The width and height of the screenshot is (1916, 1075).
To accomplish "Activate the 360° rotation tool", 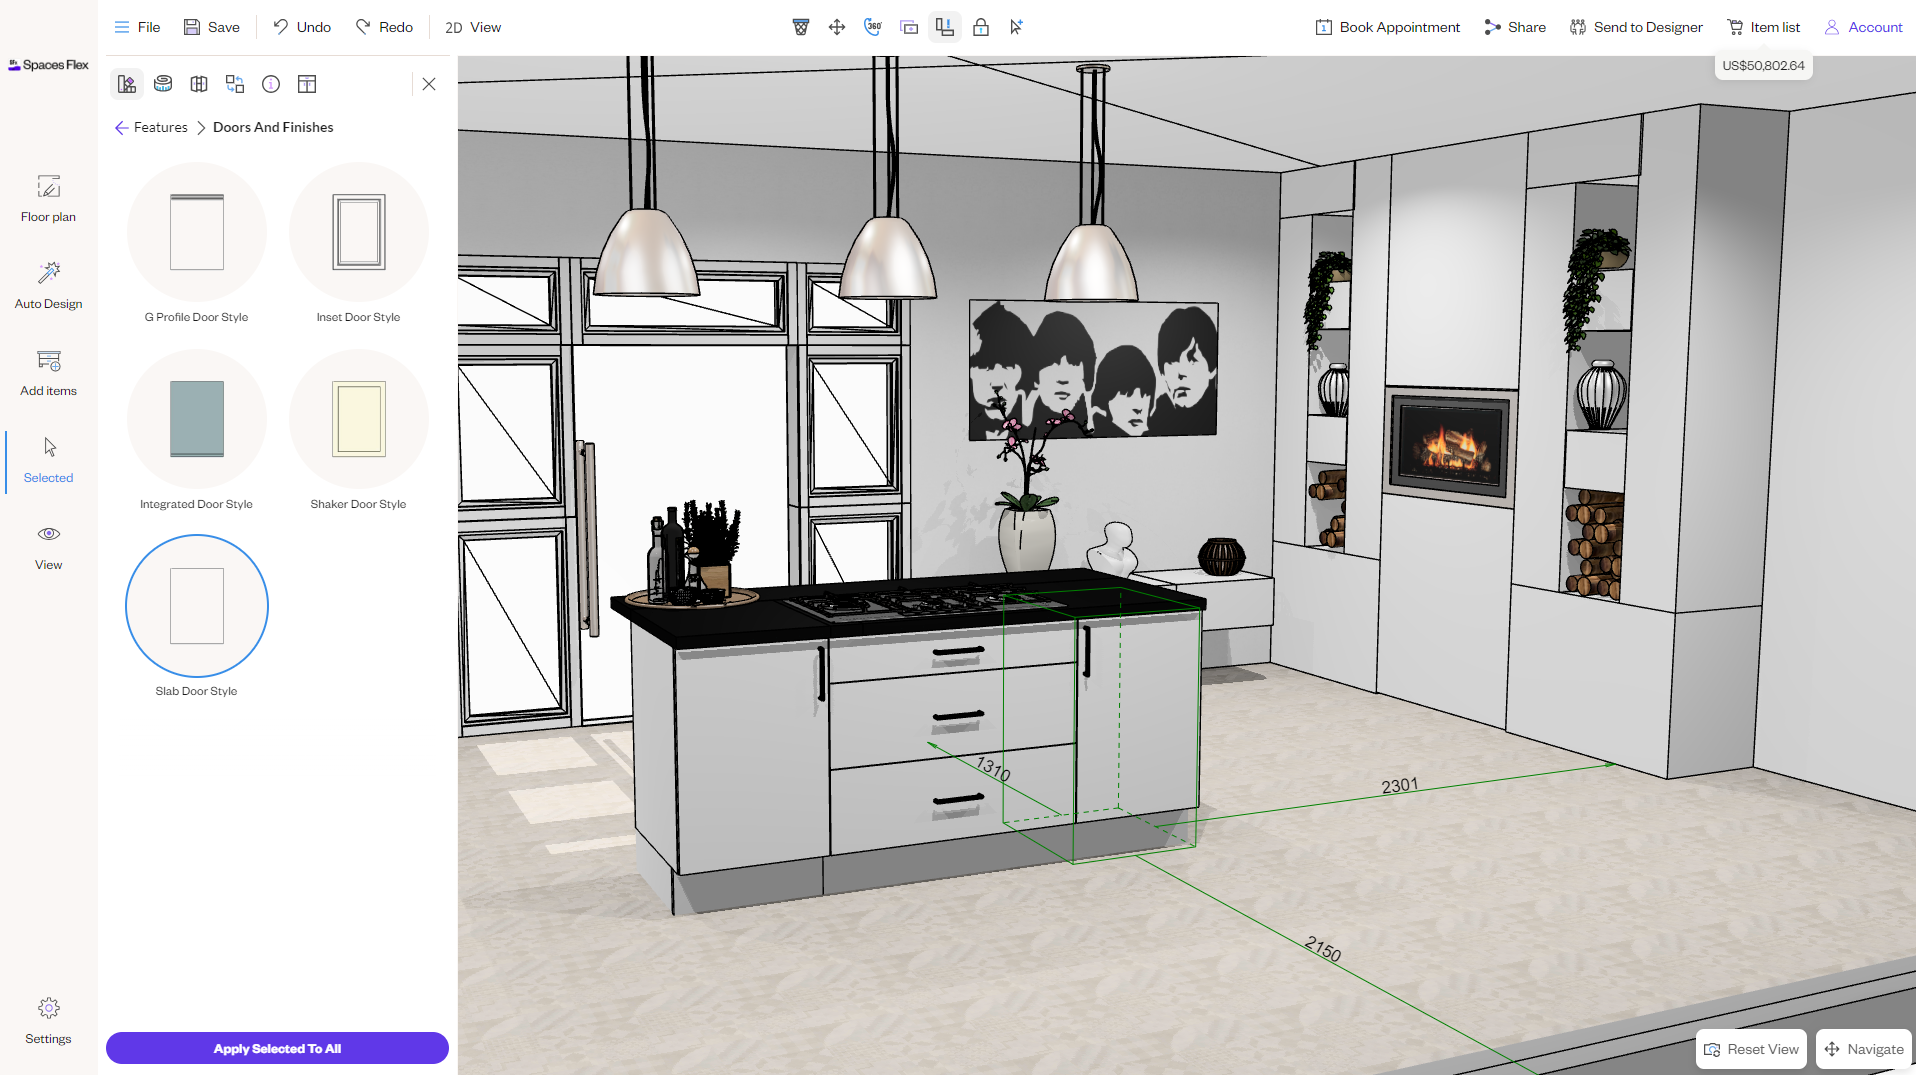I will 871,27.
